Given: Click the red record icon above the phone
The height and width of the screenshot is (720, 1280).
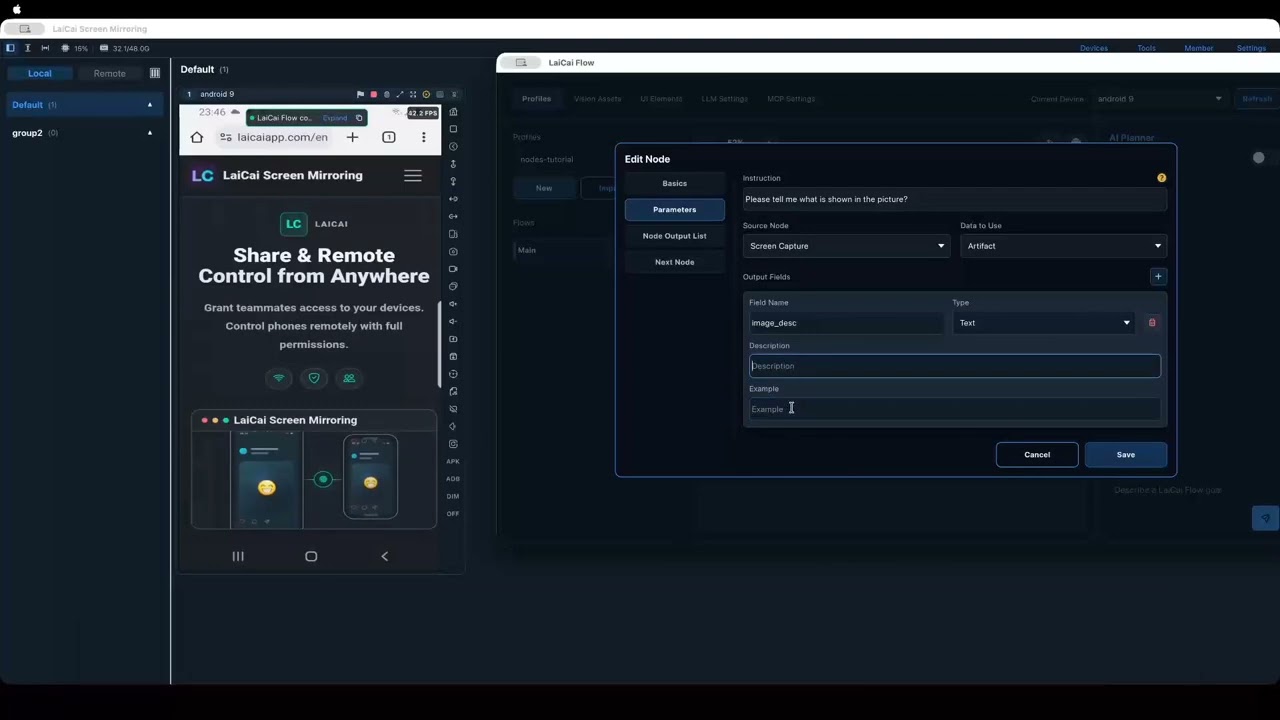Looking at the screenshot, I should coord(374,94).
